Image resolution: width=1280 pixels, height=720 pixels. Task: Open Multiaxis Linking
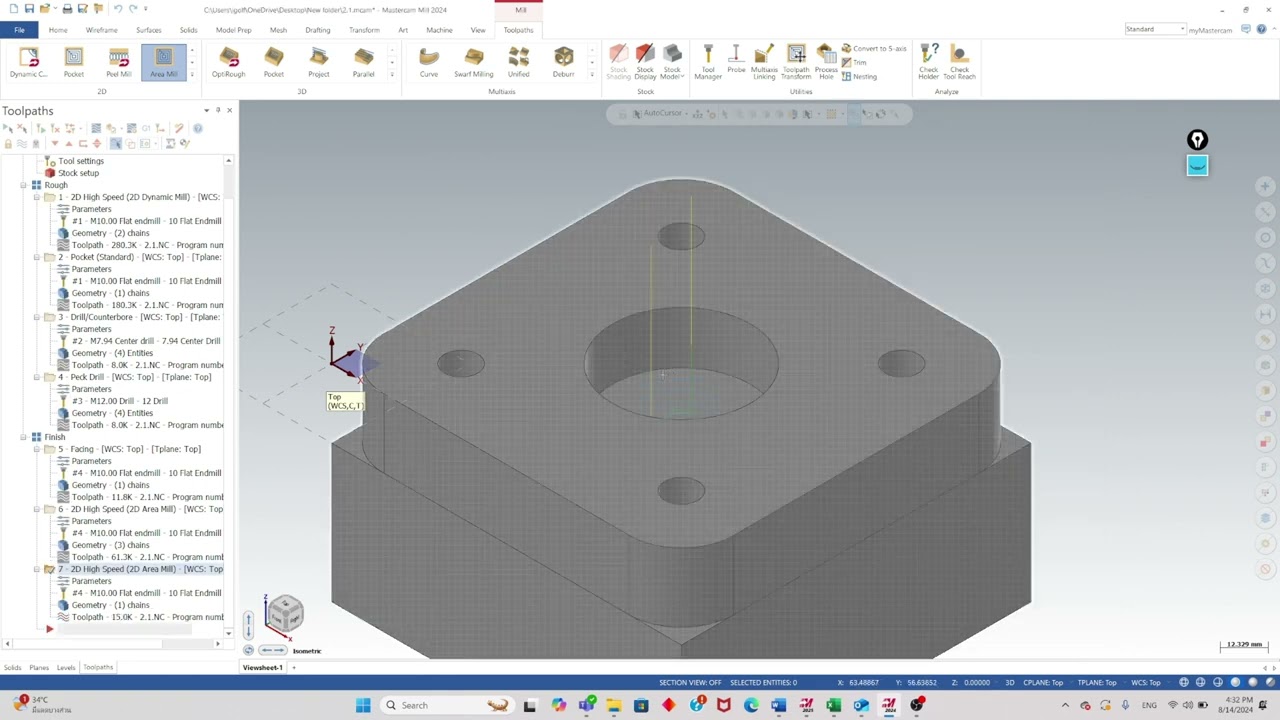coord(764,62)
